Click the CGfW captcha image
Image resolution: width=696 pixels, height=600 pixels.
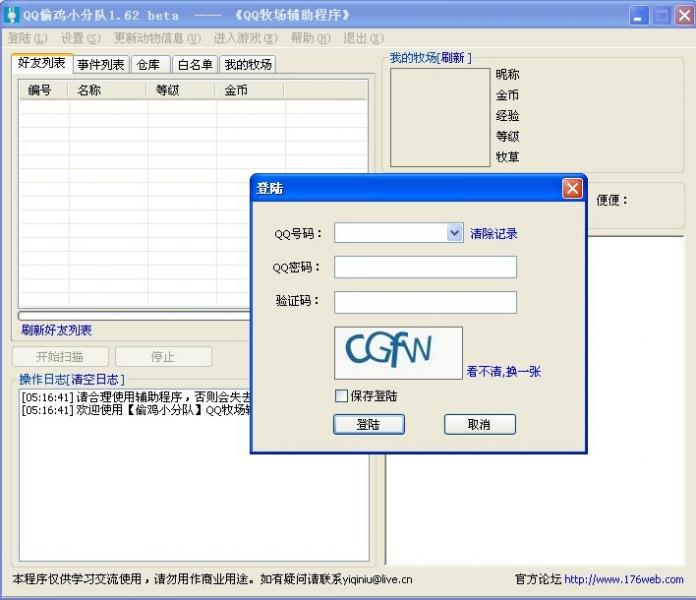(398, 353)
